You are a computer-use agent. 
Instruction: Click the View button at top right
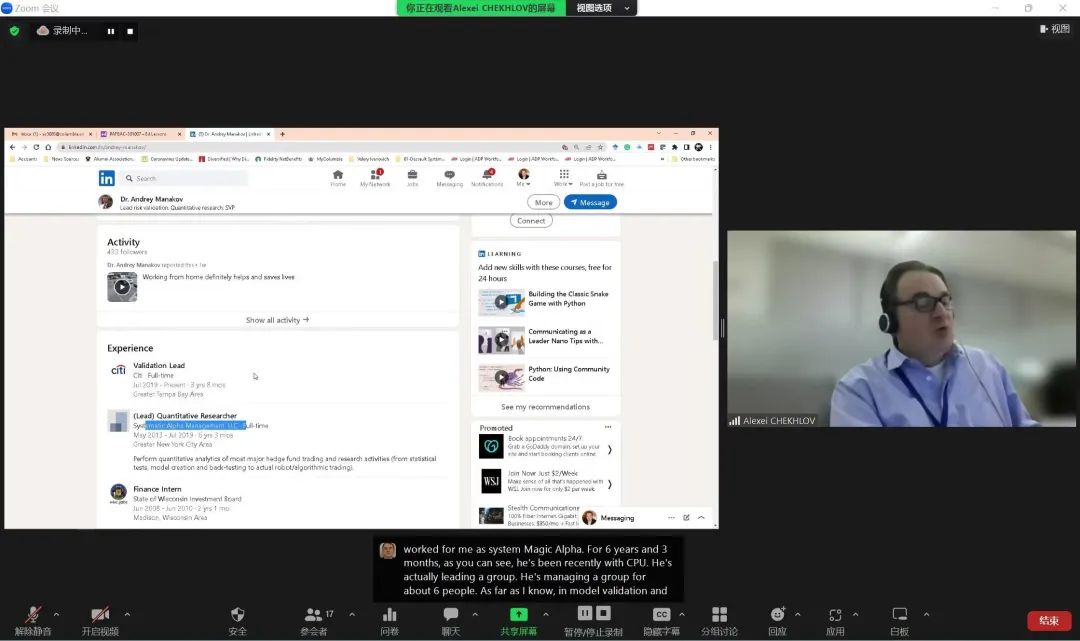1055,29
